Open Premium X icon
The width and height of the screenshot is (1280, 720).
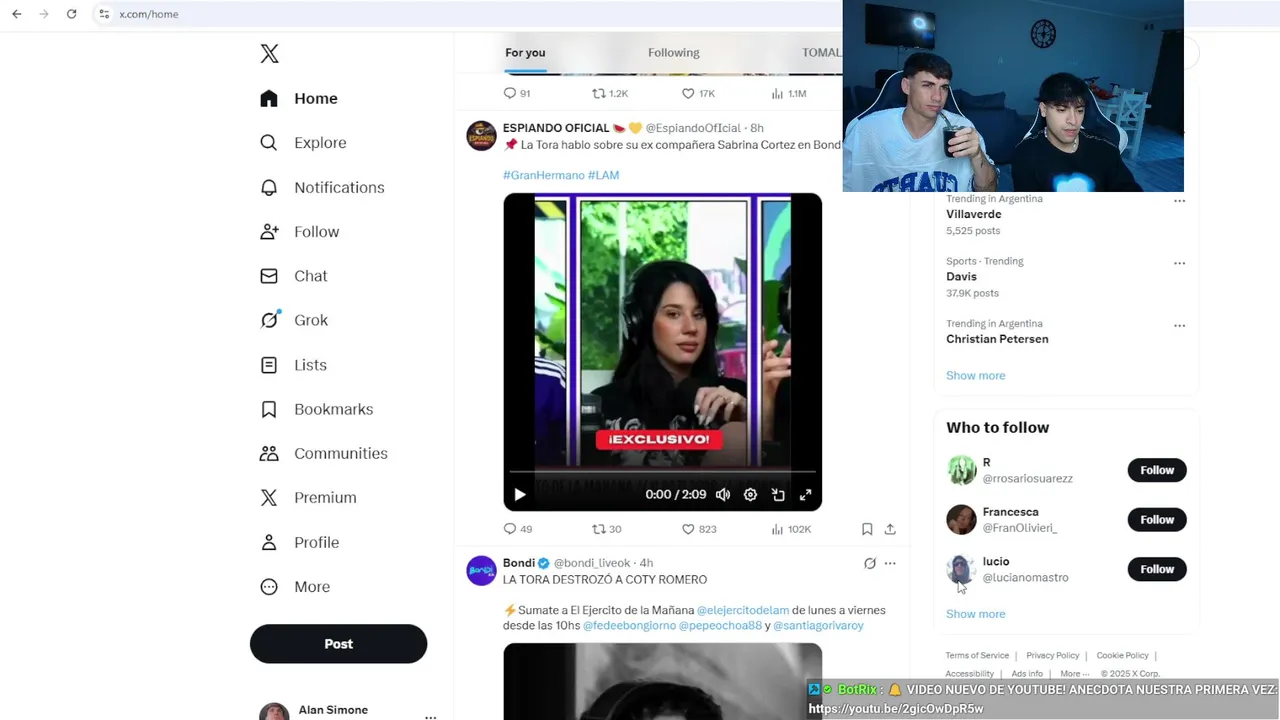pyautogui.click(x=269, y=497)
